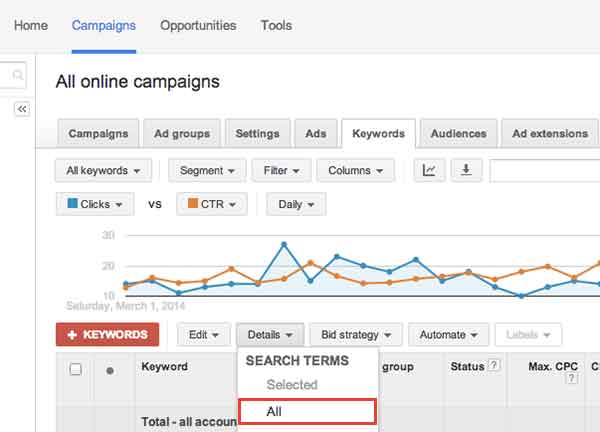Click the Status column help icon
600x432 pixels.
click(493, 367)
